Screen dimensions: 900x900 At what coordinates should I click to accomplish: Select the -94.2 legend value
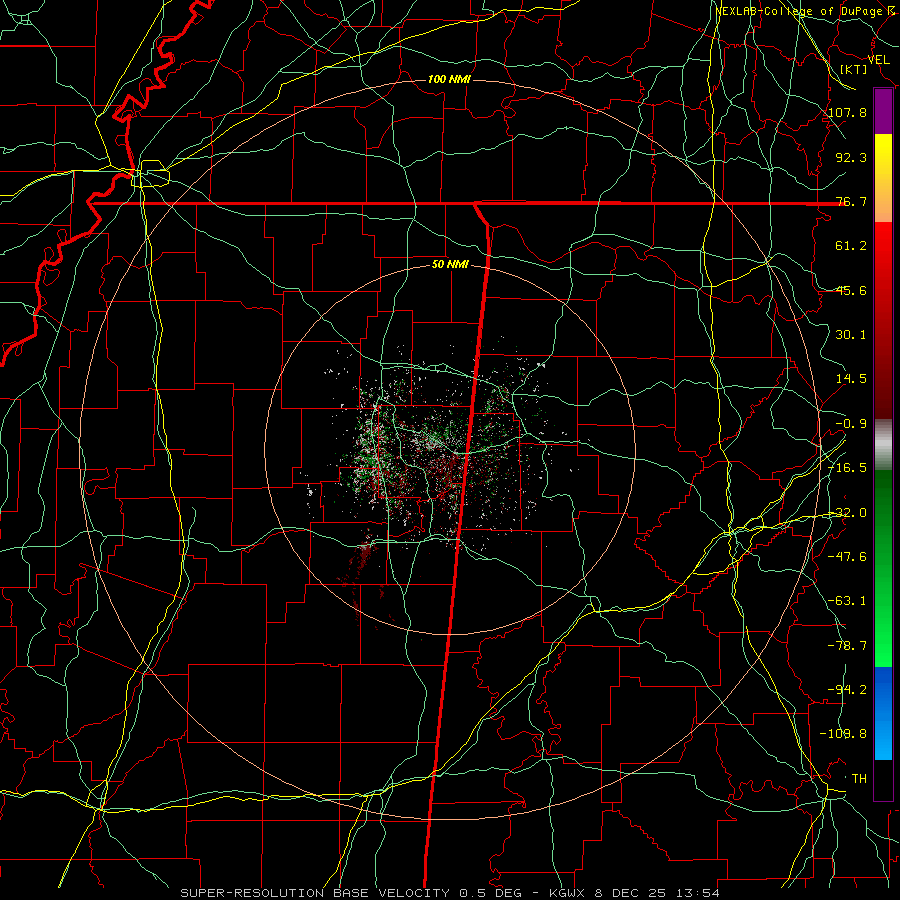pyautogui.click(x=847, y=690)
